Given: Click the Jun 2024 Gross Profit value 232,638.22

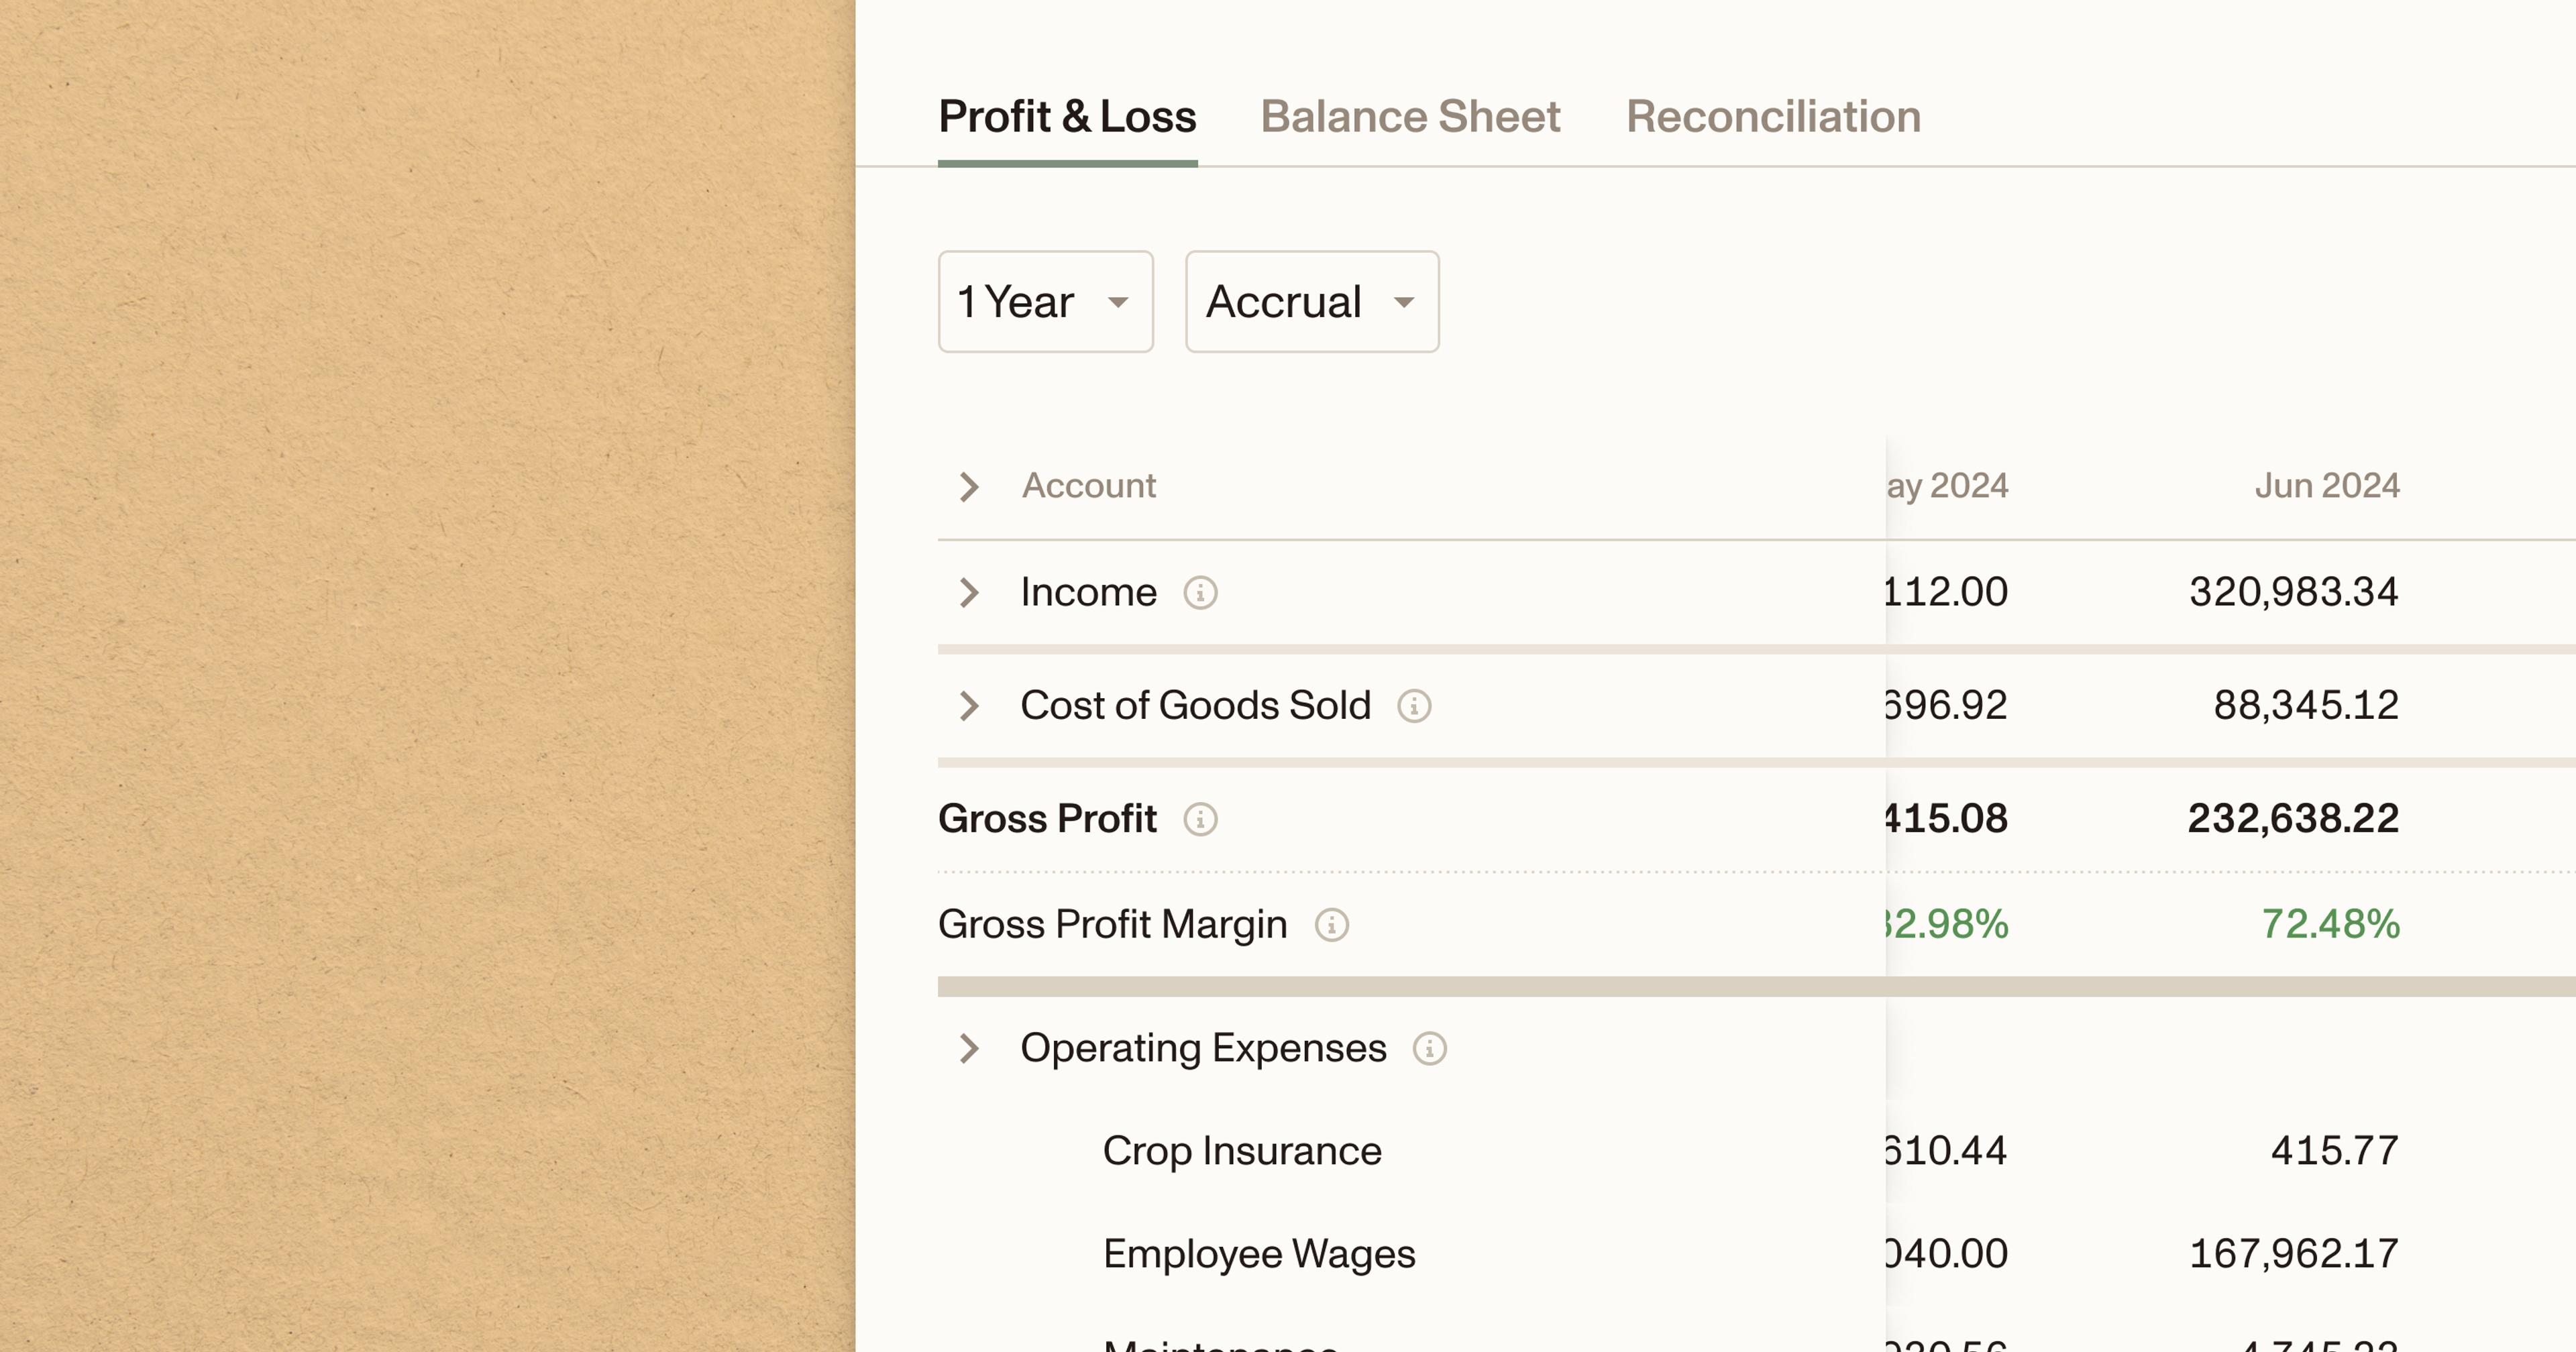Looking at the screenshot, I should pyautogui.click(x=2292, y=819).
